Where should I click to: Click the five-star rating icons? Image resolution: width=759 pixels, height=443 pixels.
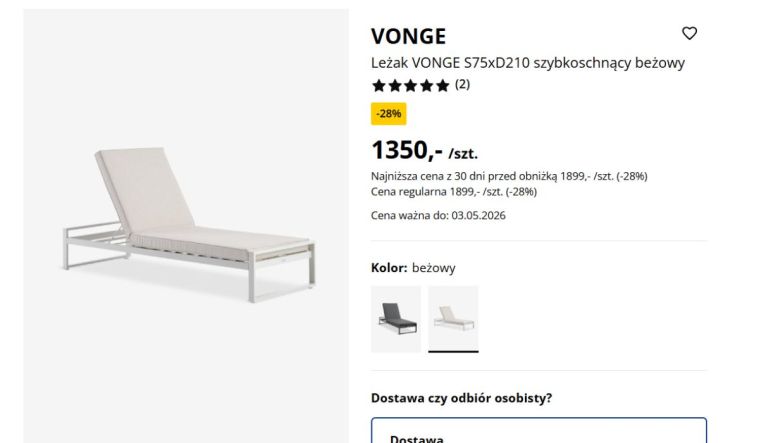click(x=410, y=86)
